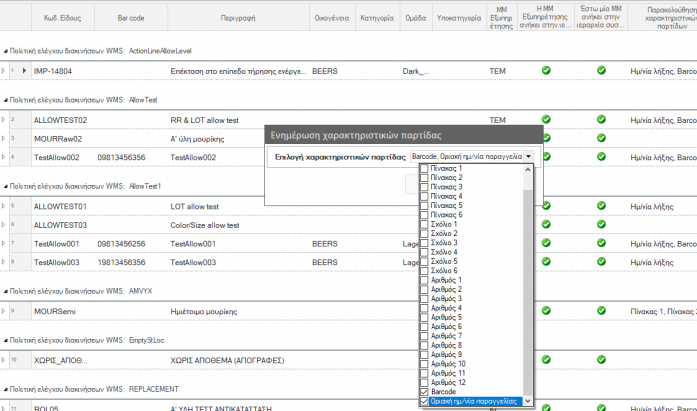This screenshot has width=697, height=411.
Task: Select the Dark_ group cell in IMP-14804 row
Action: (416, 71)
